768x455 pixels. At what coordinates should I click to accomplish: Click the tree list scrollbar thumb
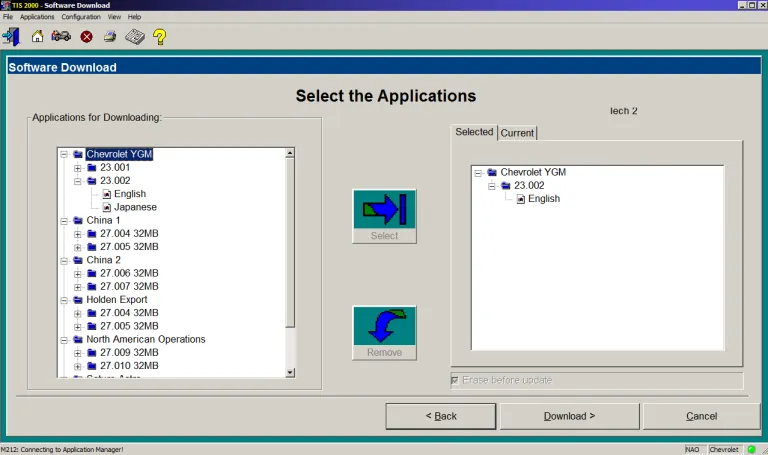point(290,242)
